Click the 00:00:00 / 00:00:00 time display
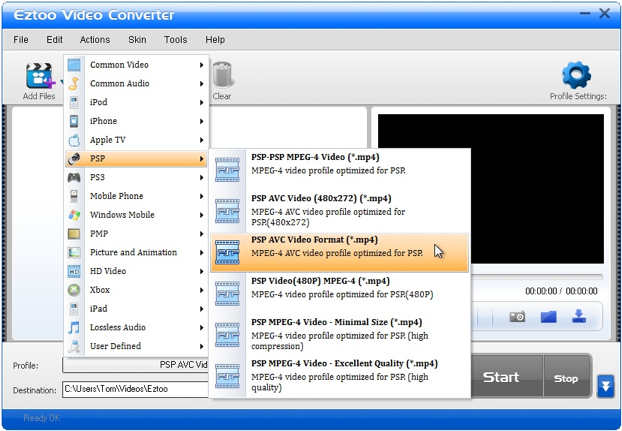 pyautogui.click(x=561, y=291)
